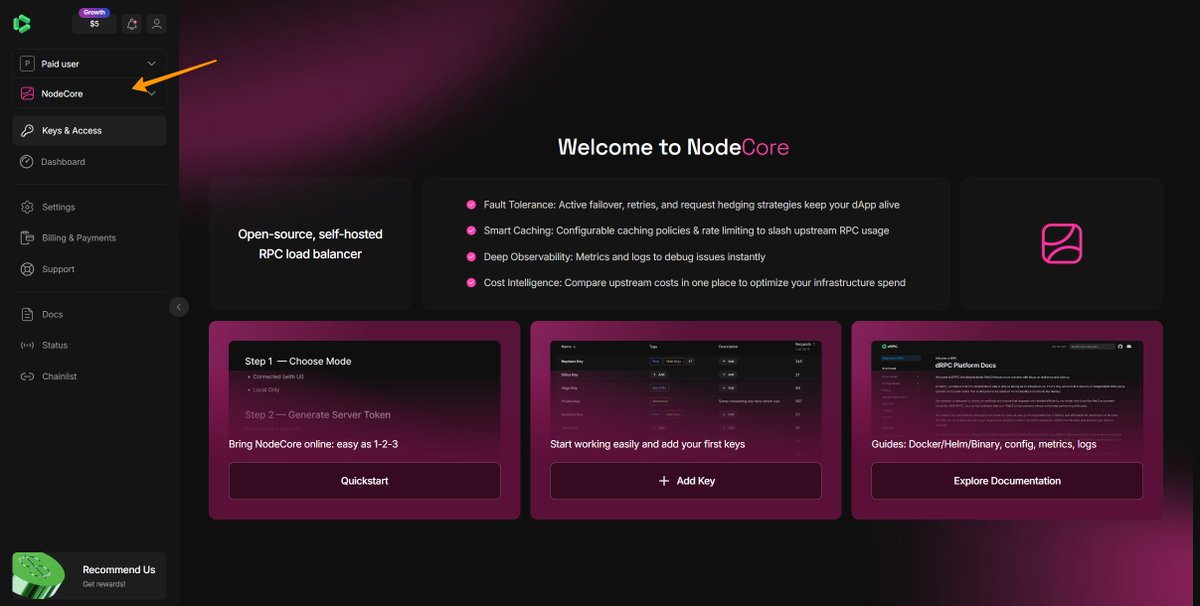This screenshot has width=1200, height=606.
Task: Click the Add Key button
Action: point(686,481)
